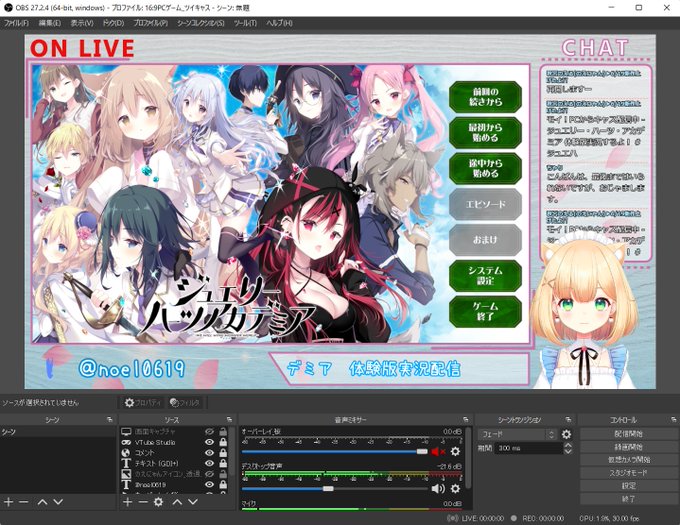Click the プロパティ button above sources
Screen dimensions: 680x525
[143, 403]
